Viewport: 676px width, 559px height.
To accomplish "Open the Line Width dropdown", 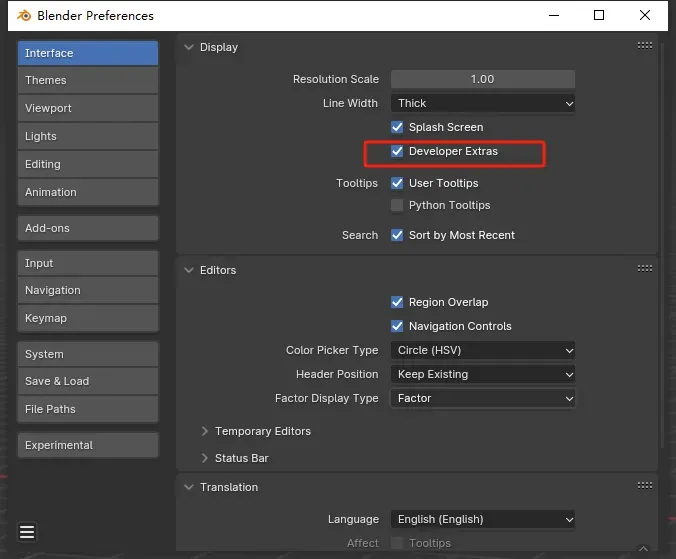I will [x=483, y=103].
